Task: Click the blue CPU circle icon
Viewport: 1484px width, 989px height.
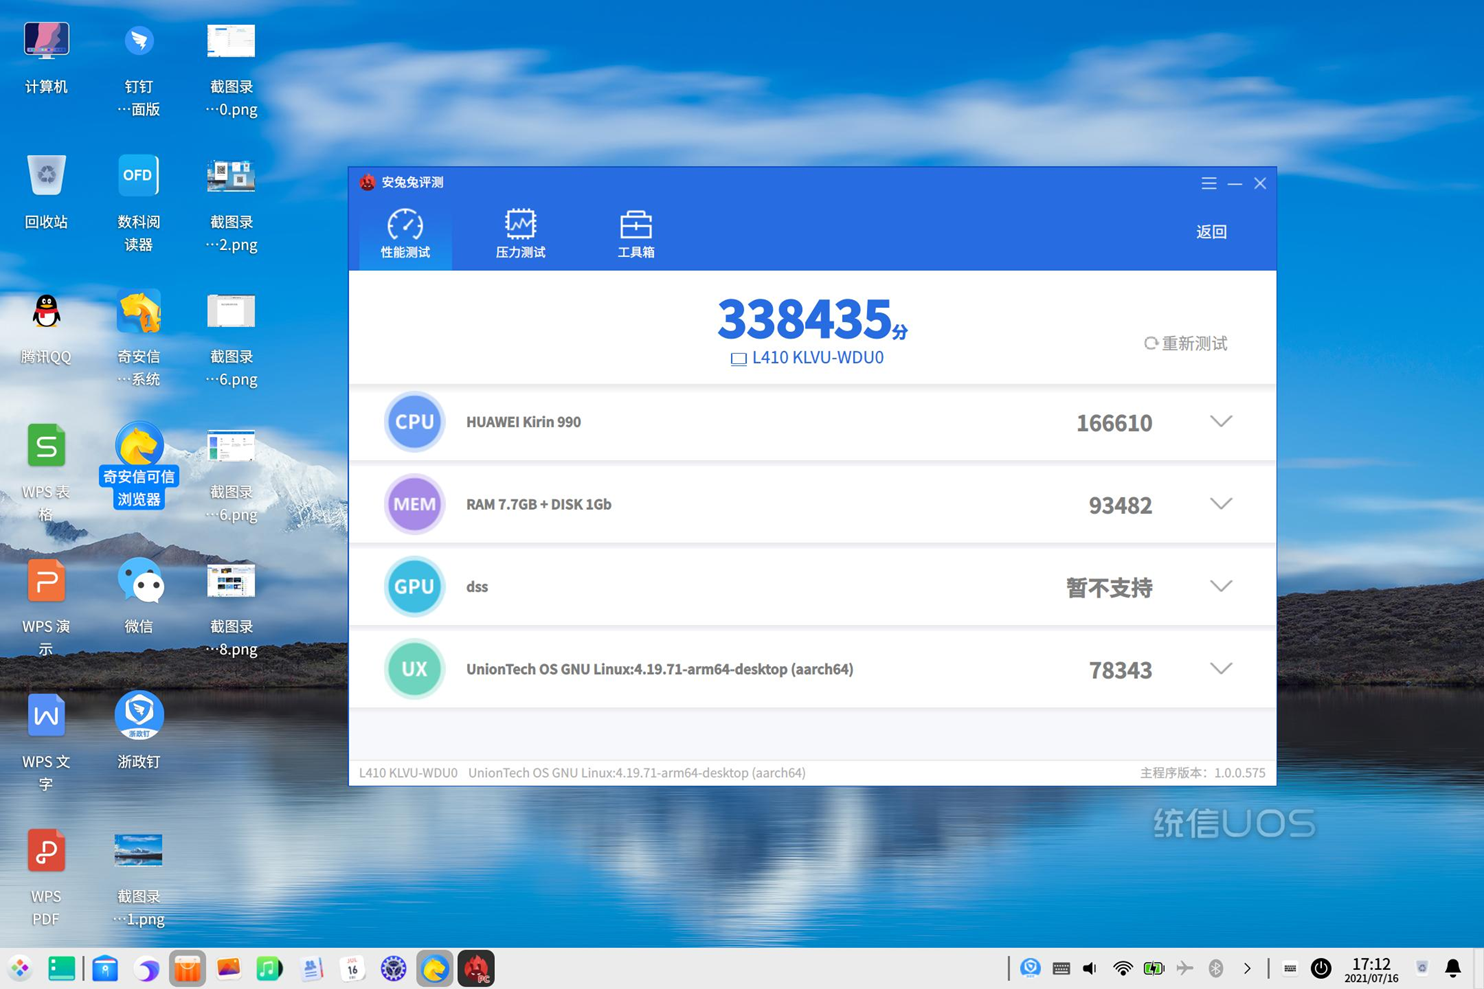Action: [414, 422]
